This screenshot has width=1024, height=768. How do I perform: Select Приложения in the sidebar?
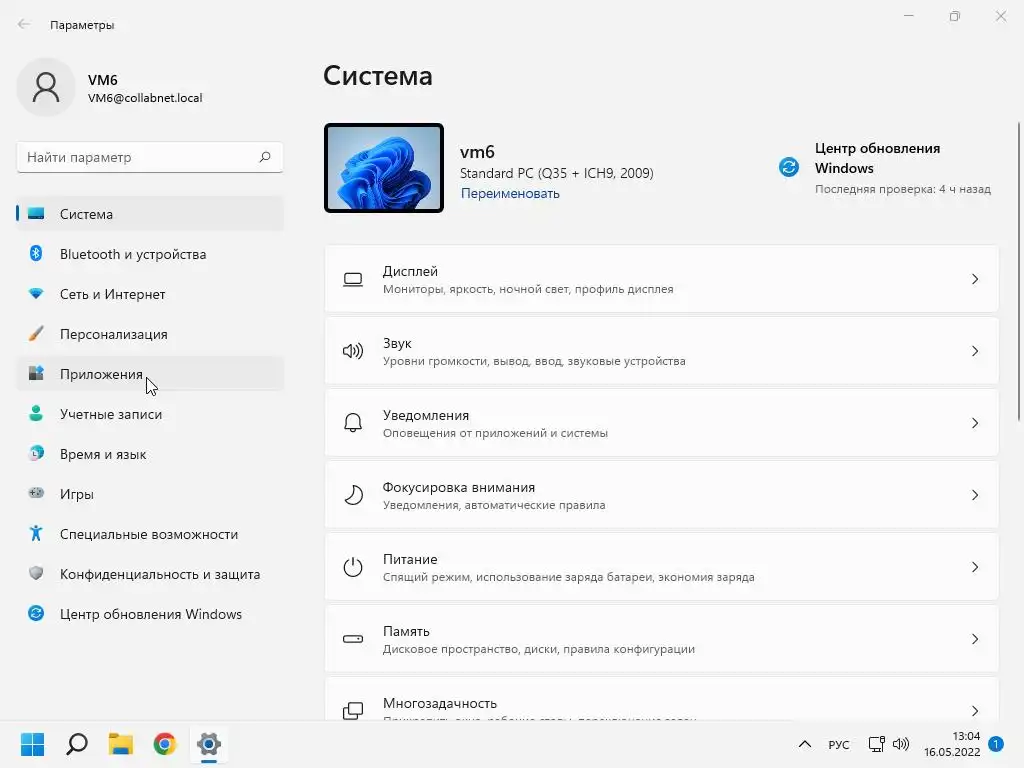click(150, 374)
